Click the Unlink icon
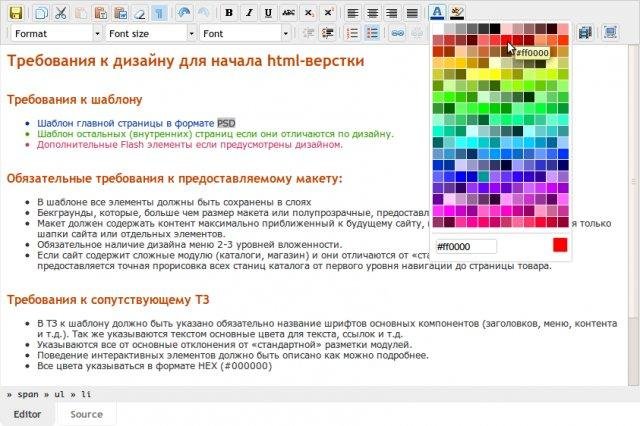This screenshot has width=640, height=426. click(417, 33)
